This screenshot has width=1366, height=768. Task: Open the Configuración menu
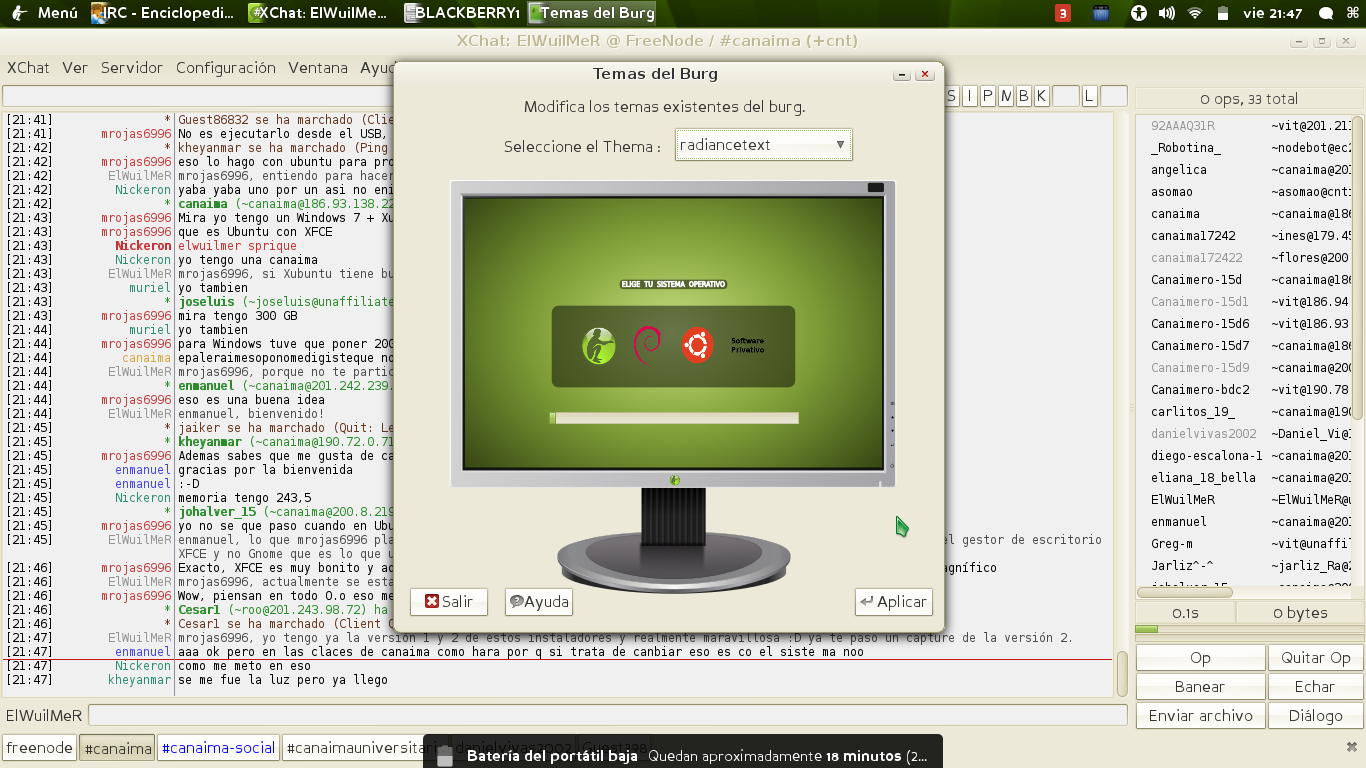point(226,68)
